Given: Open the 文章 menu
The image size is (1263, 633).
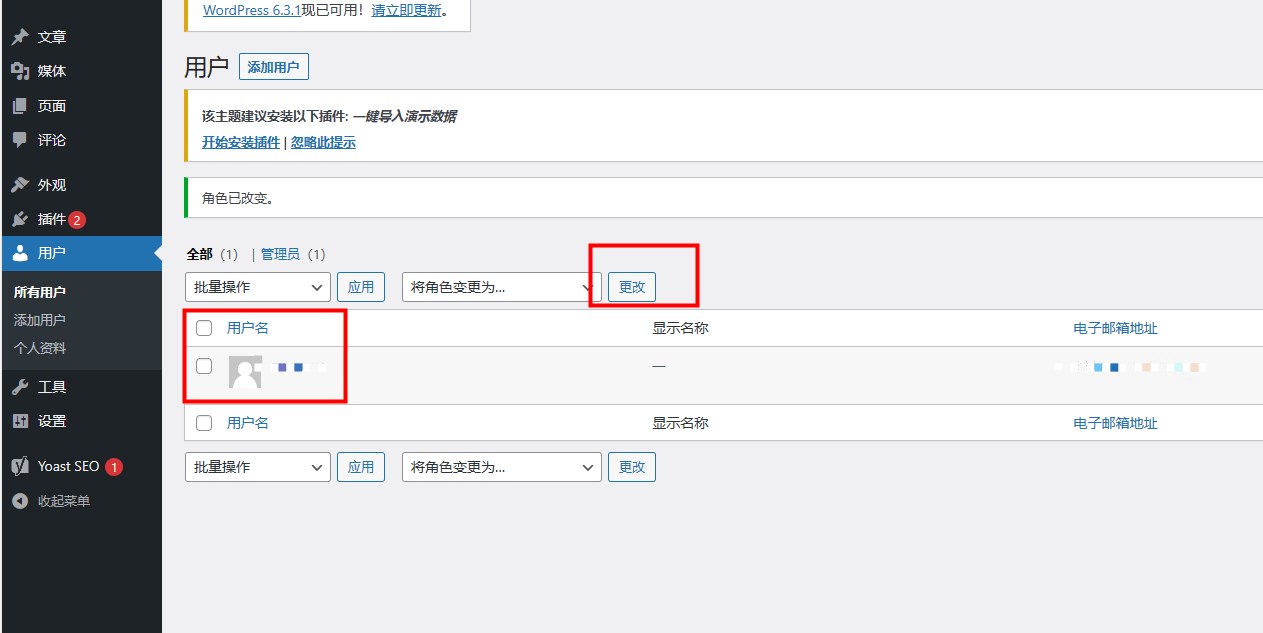Looking at the screenshot, I should (81, 37).
